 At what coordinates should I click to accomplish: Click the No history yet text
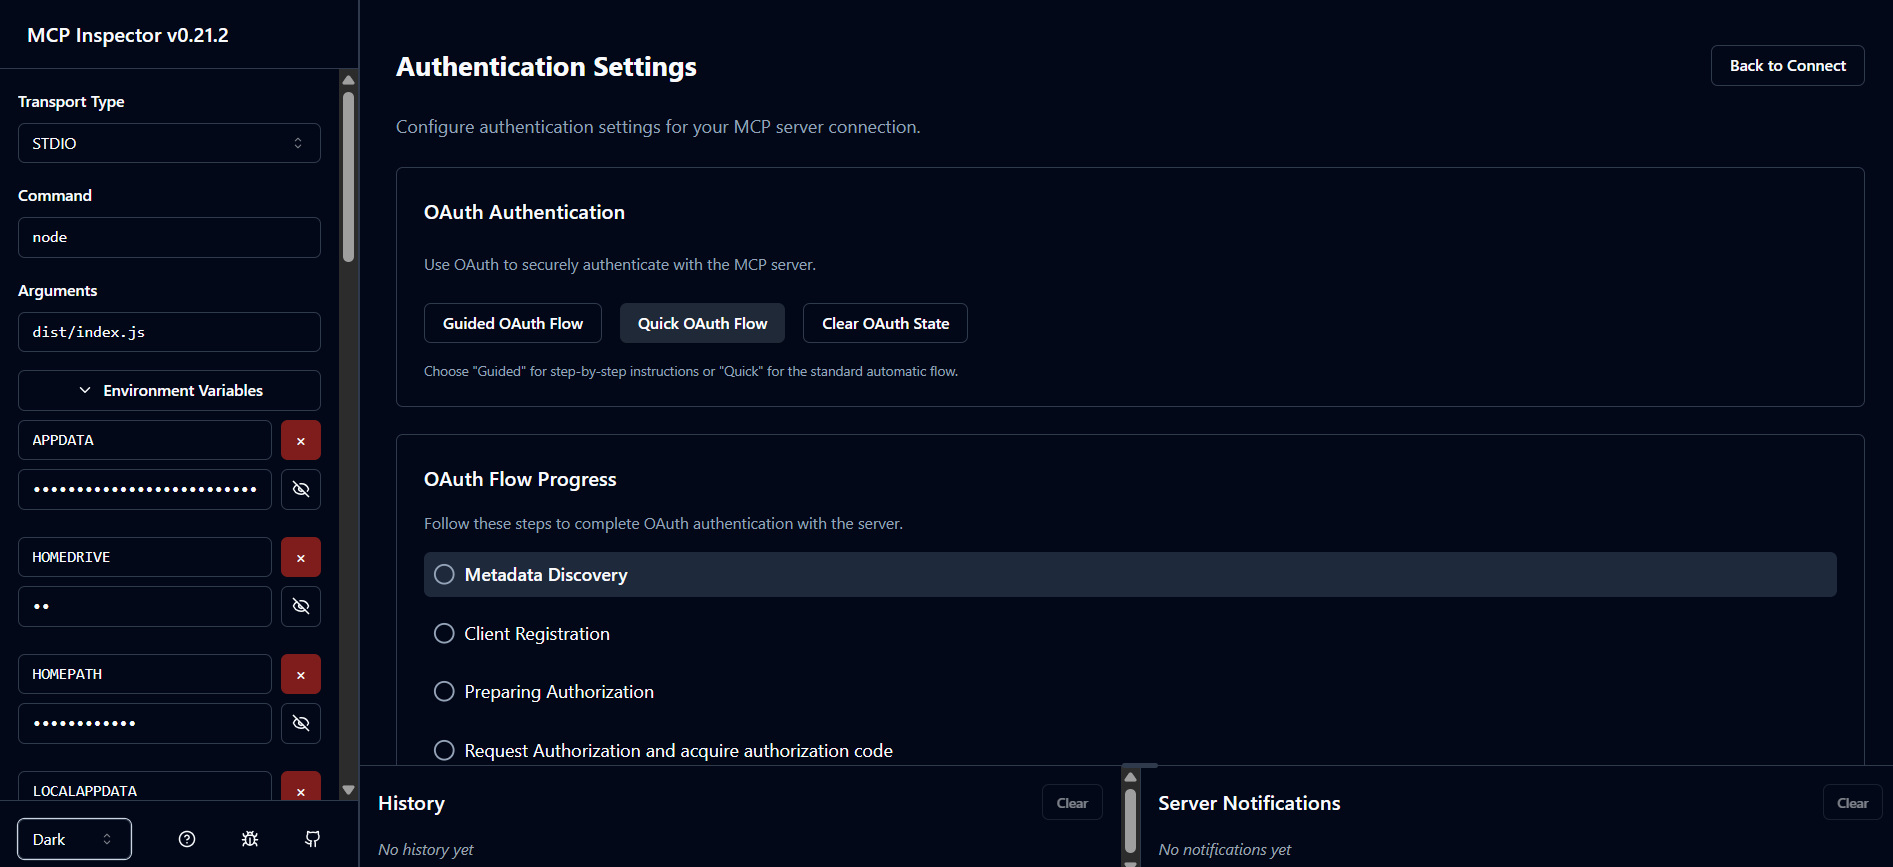tap(426, 849)
